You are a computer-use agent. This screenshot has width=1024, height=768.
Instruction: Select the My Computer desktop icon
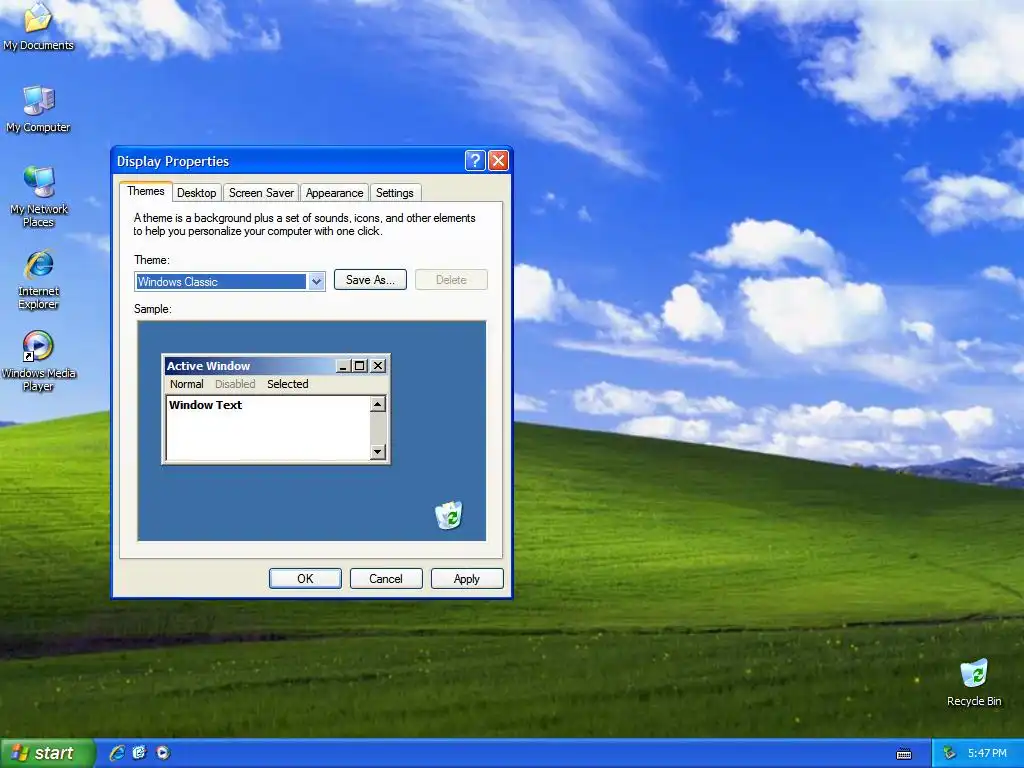(38, 108)
